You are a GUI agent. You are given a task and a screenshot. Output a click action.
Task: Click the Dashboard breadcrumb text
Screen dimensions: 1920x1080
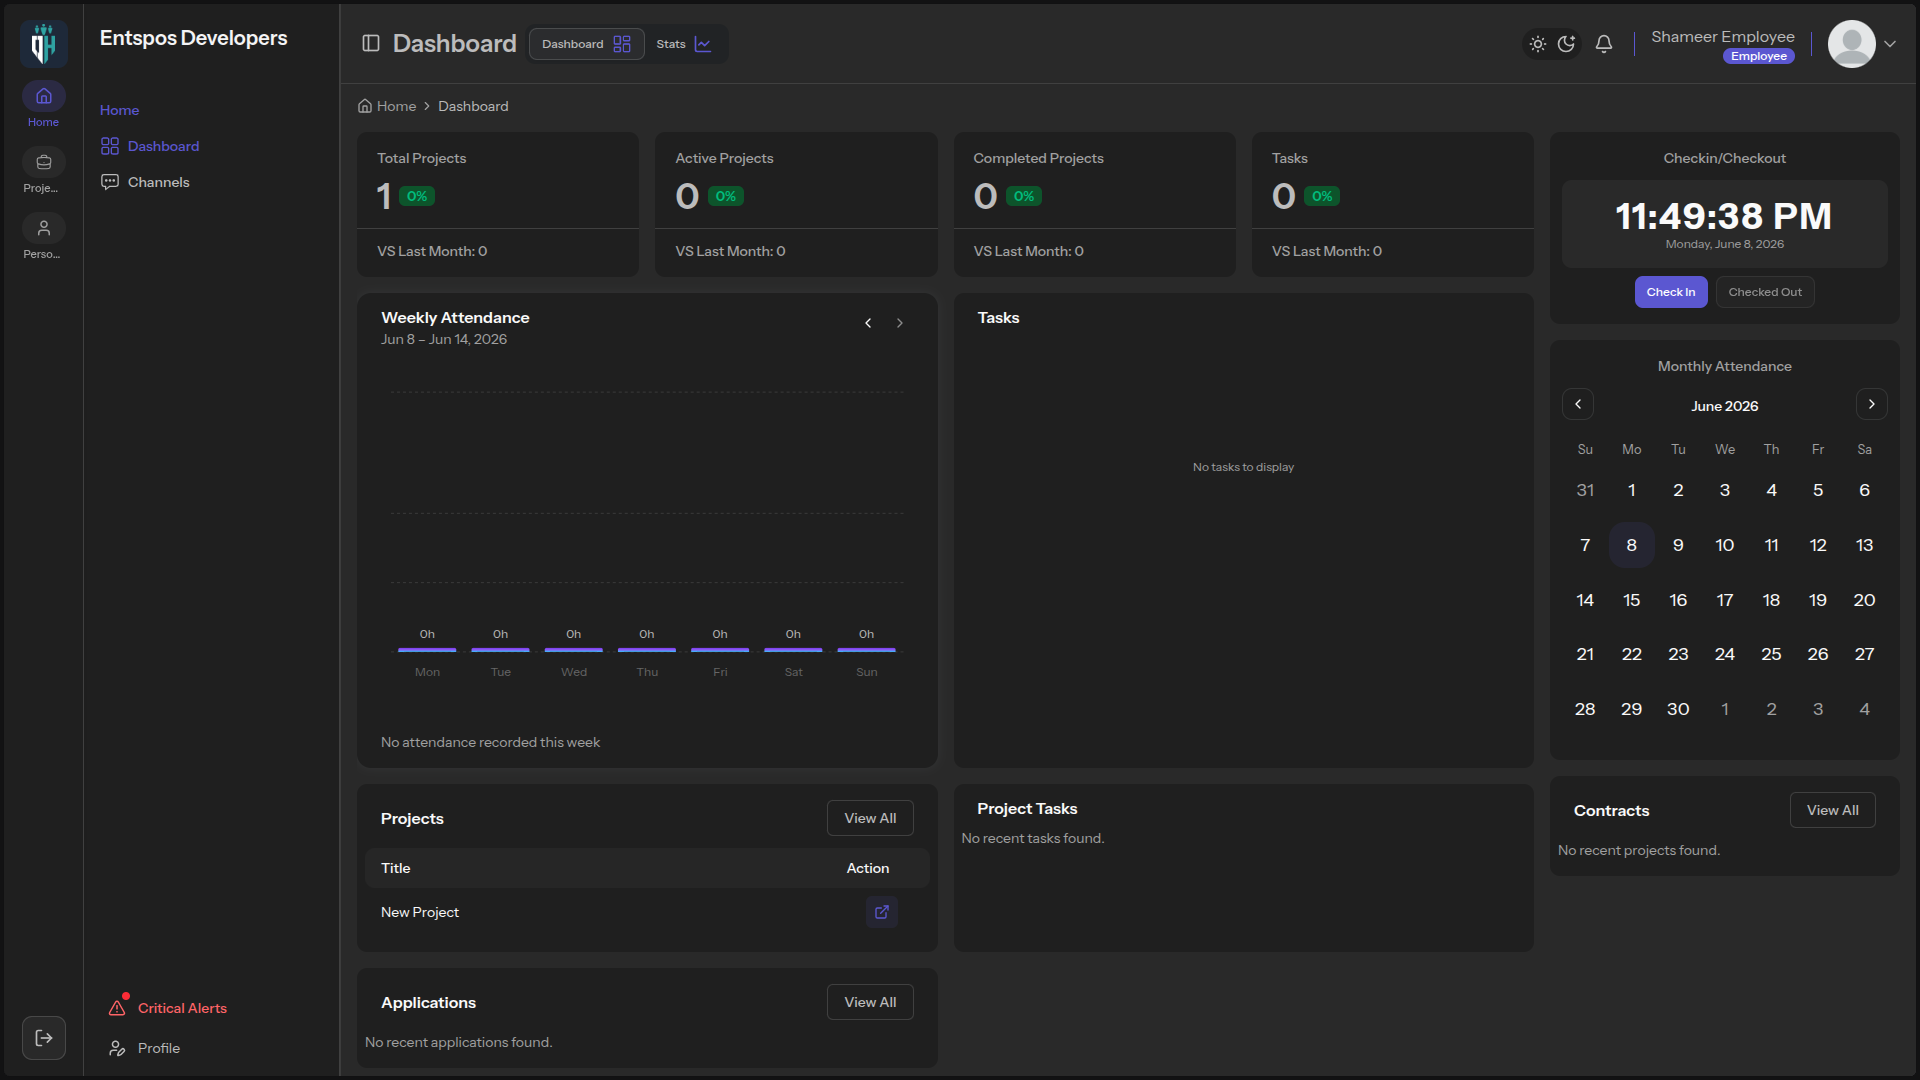pyautogui.click(x=473, y=106)
